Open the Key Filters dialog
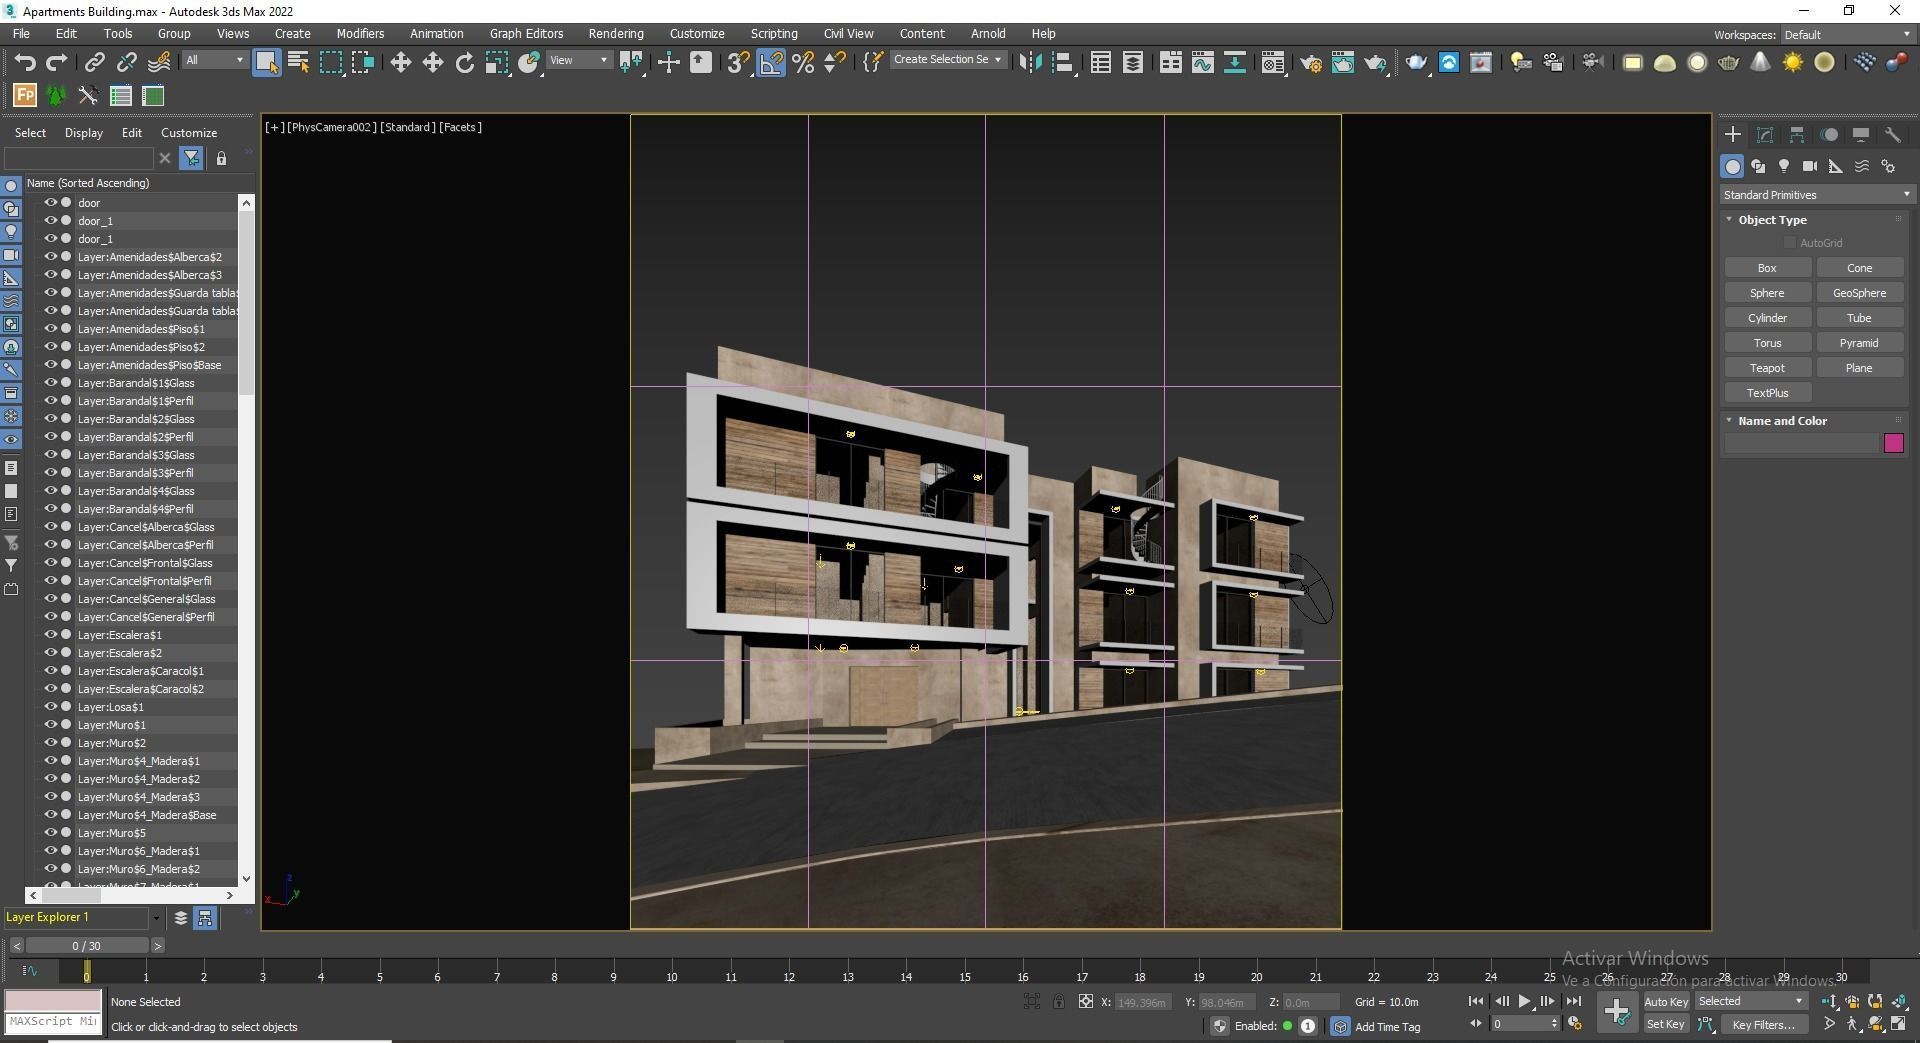This screenshot has height=1043, width=1920. [1764, 1024]
